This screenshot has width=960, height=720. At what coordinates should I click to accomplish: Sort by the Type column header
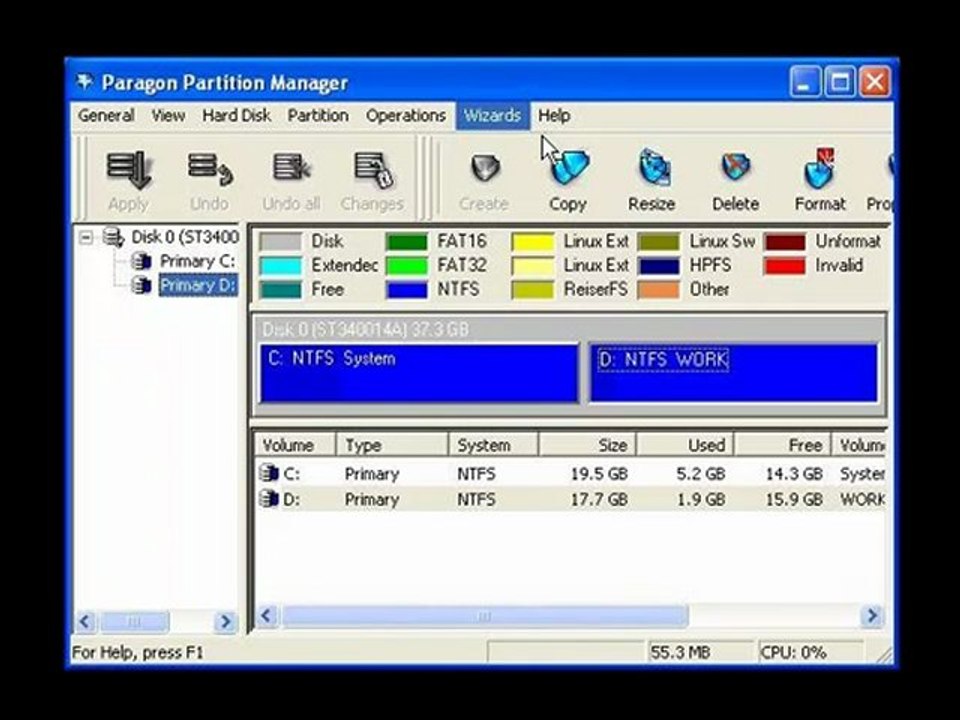[x=392, y=445]
